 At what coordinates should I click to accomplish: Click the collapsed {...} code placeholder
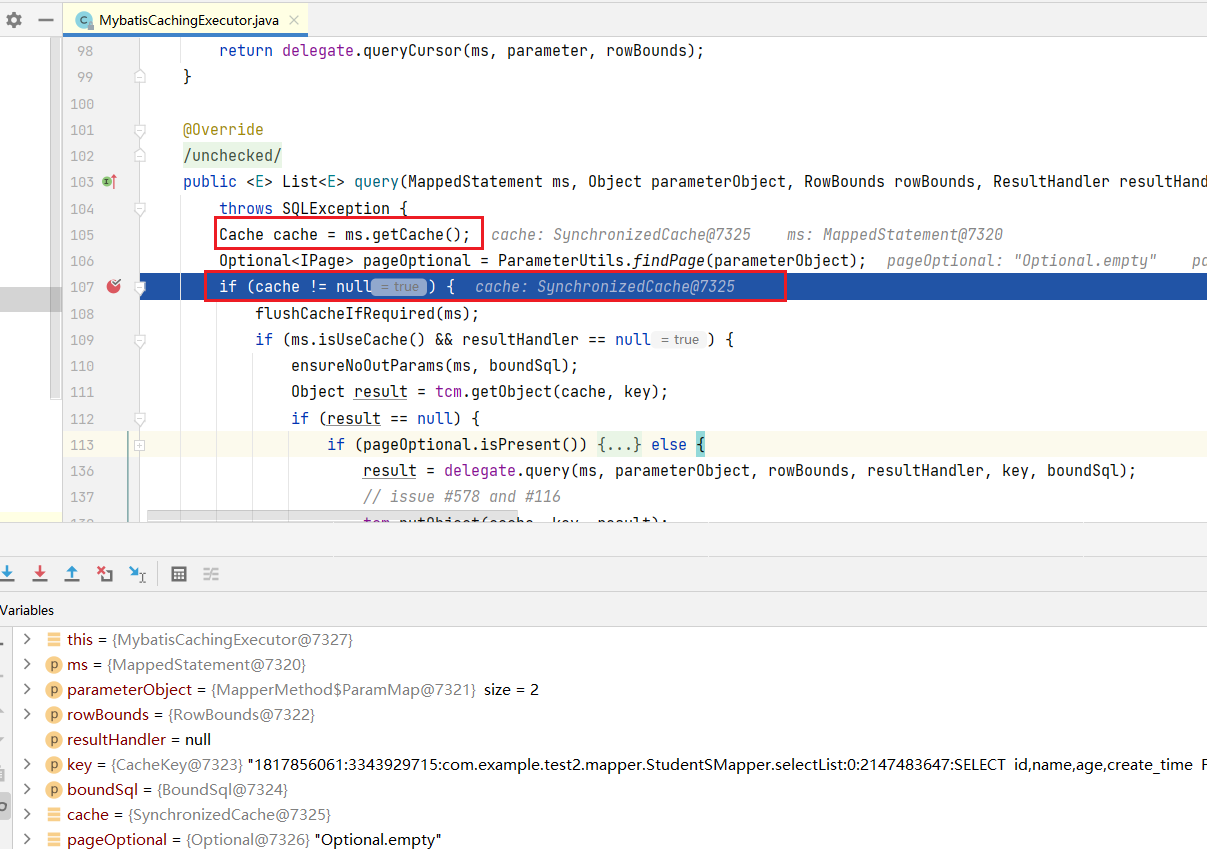pyautogui.click(x=621, y=445)
